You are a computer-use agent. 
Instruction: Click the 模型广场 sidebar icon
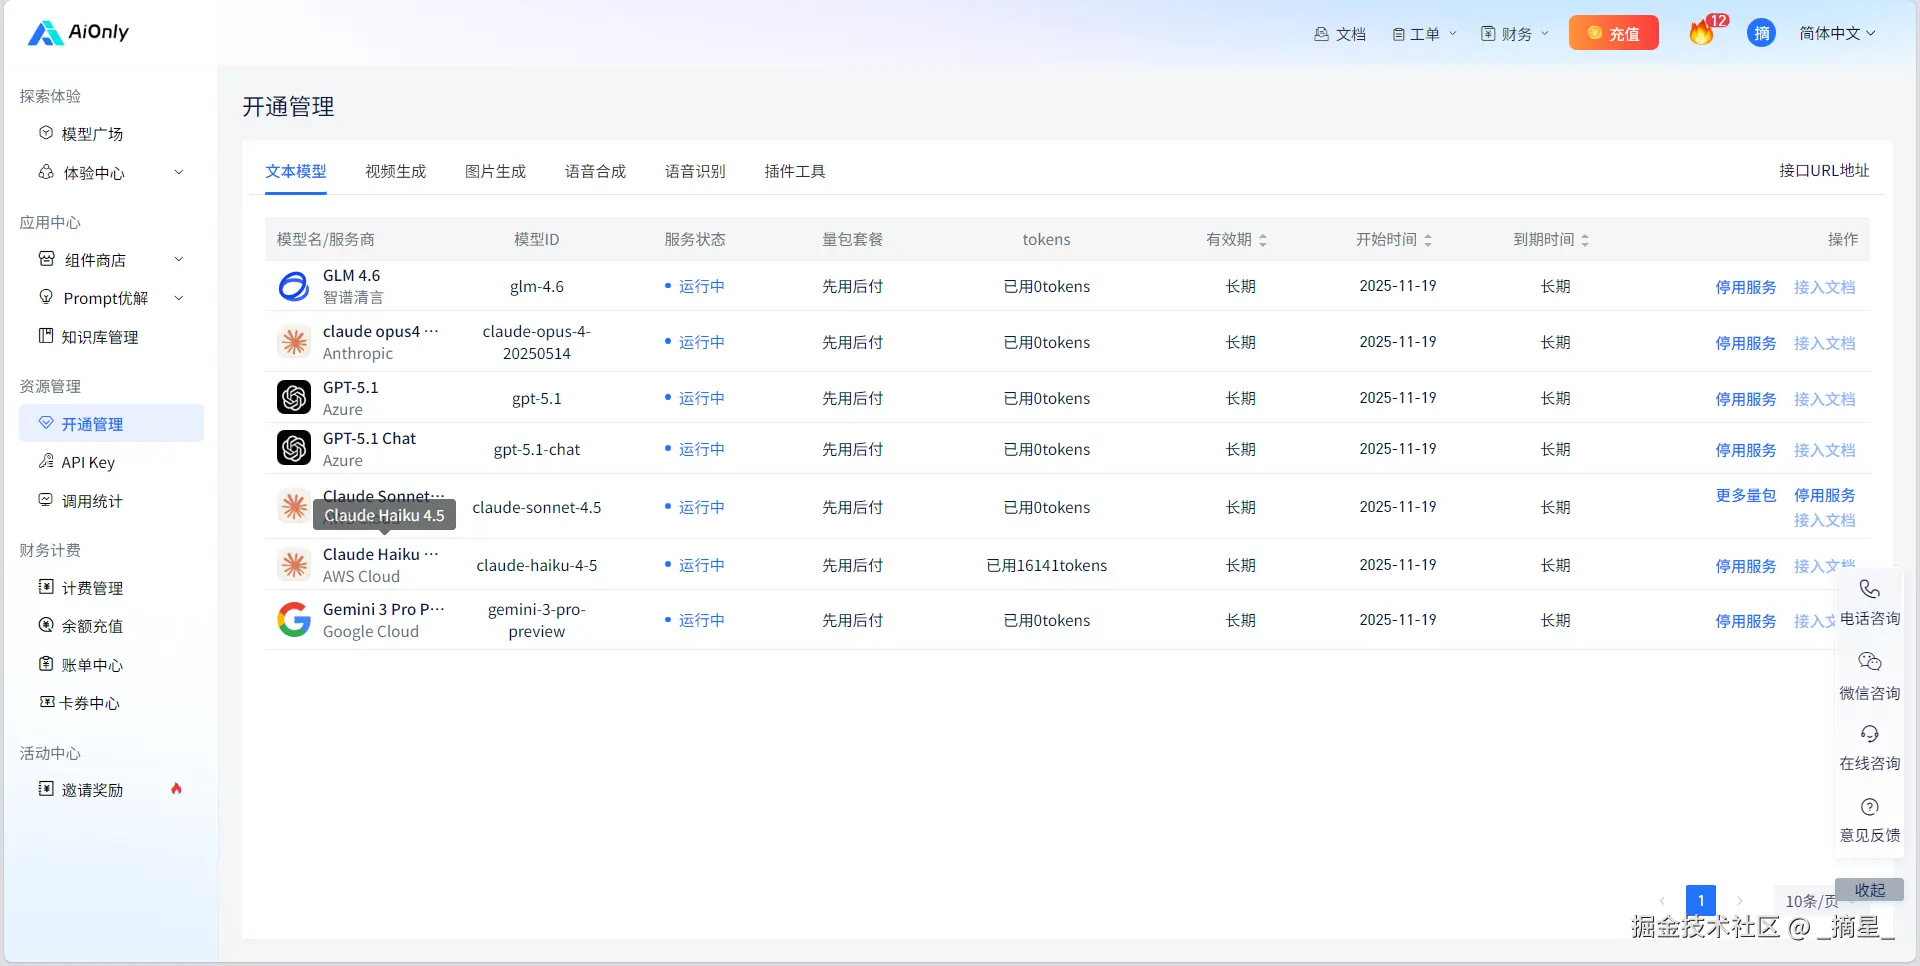[x=46, y=133]
